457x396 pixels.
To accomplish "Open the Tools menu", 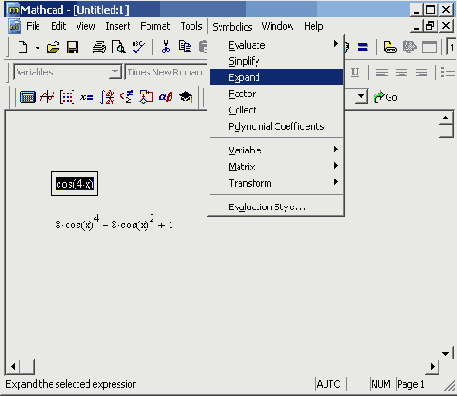I will click(191, 26).
